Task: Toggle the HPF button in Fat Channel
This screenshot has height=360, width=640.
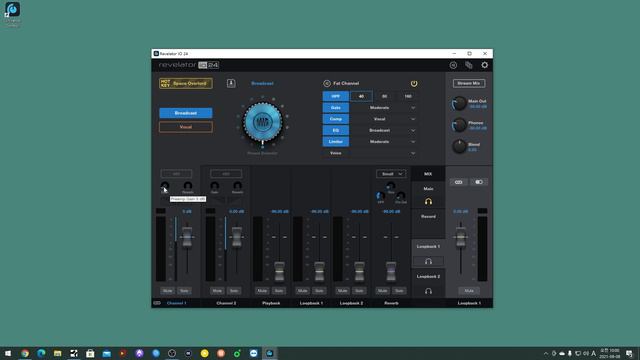Action: click(x=336, y=96)
